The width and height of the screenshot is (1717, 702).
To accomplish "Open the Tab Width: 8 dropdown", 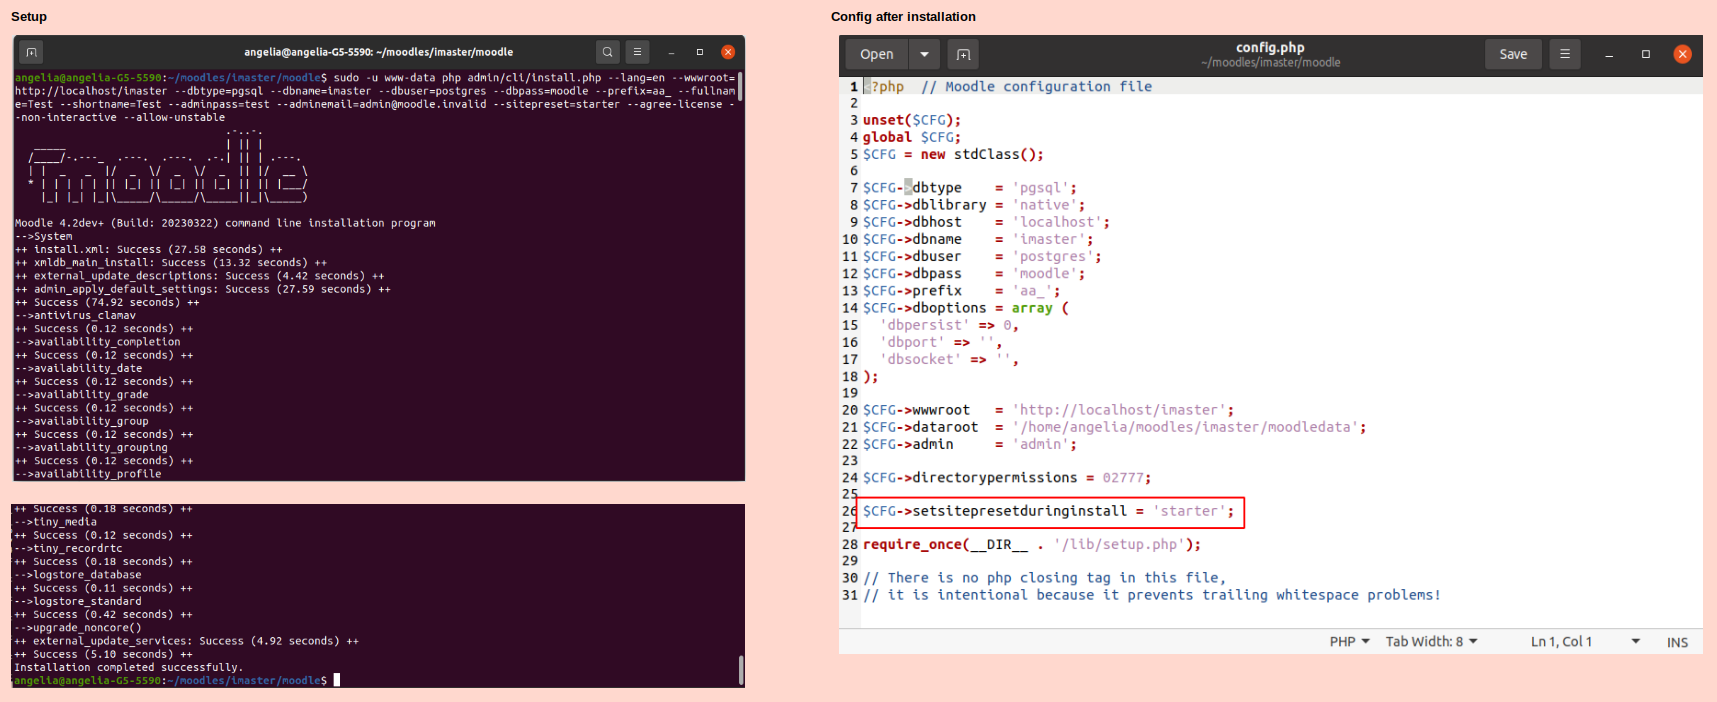I will click(x=1431, y=642).
